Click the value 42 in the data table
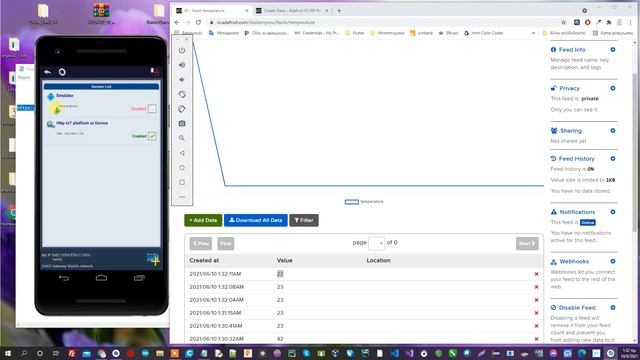Screen dimensions: 640x360 280,339
